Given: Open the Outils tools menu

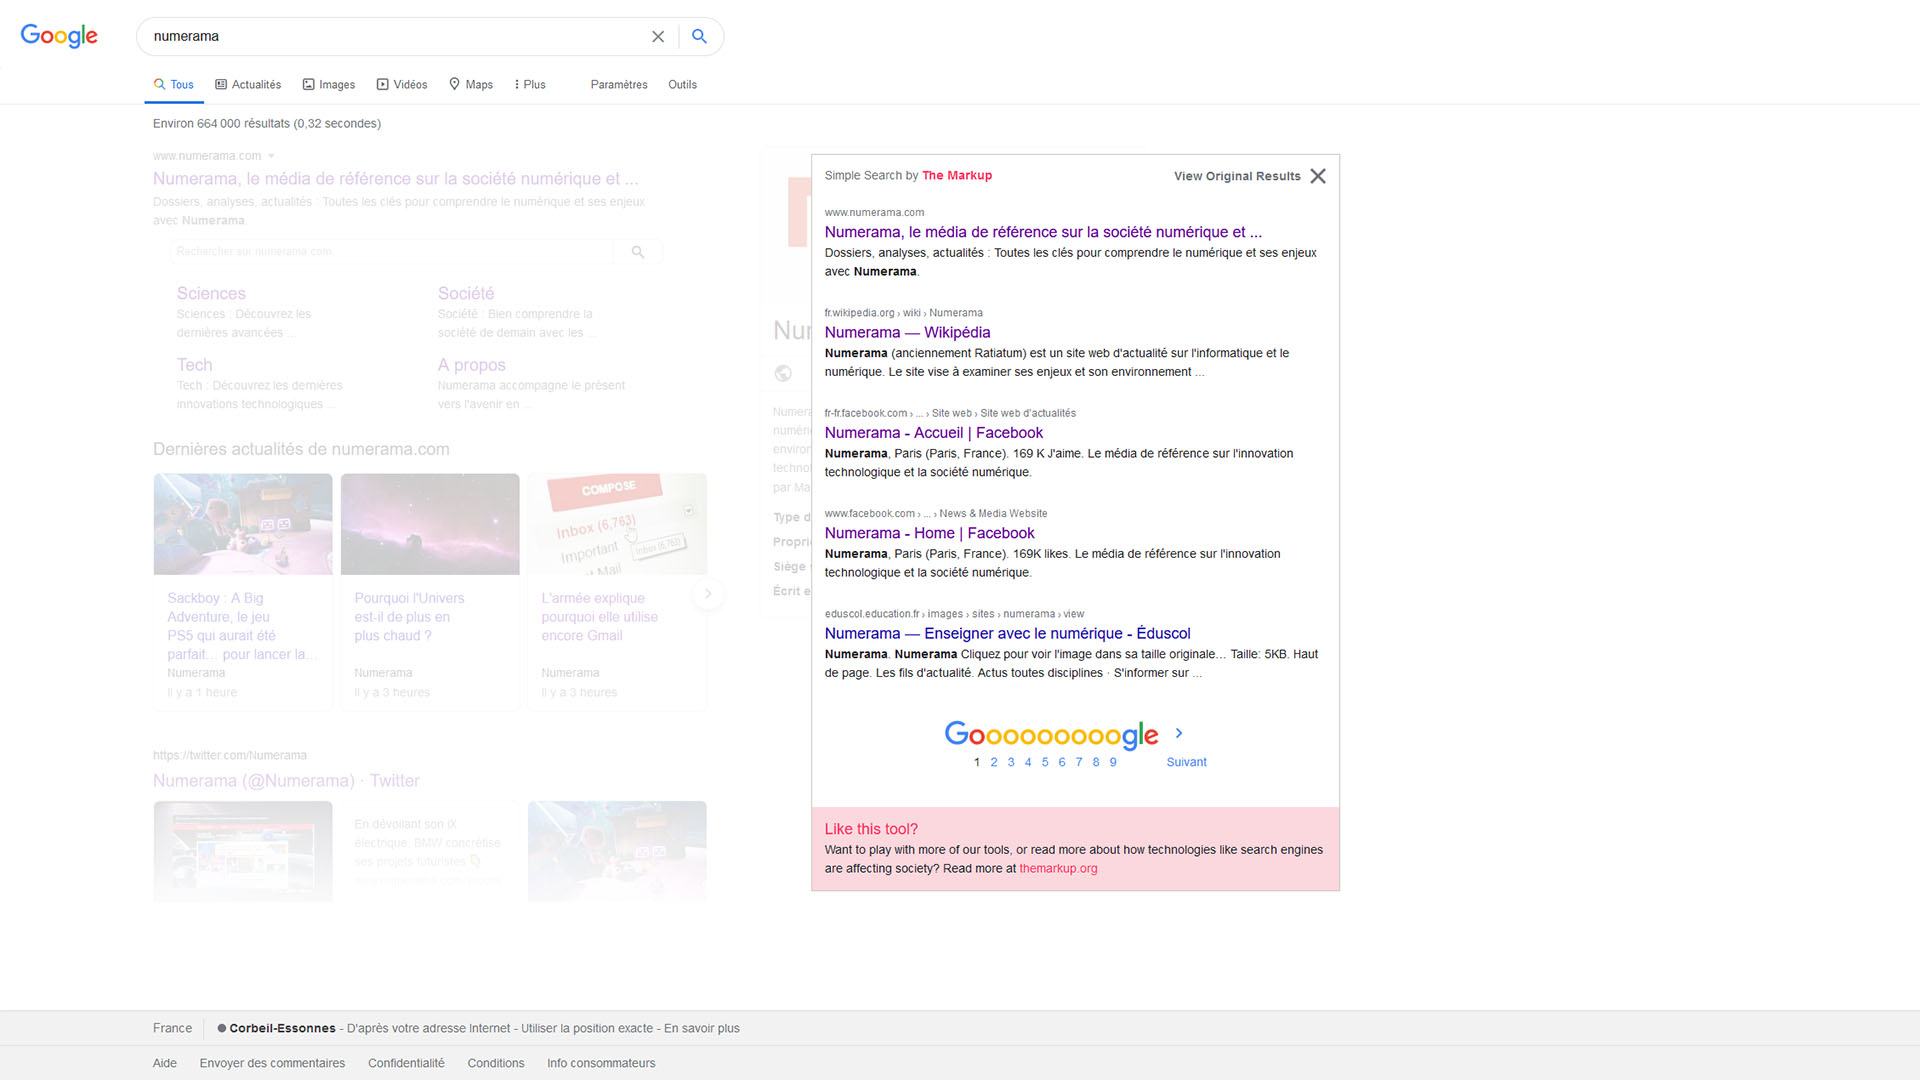Looking at the screenshot, I should pos(682,85).
